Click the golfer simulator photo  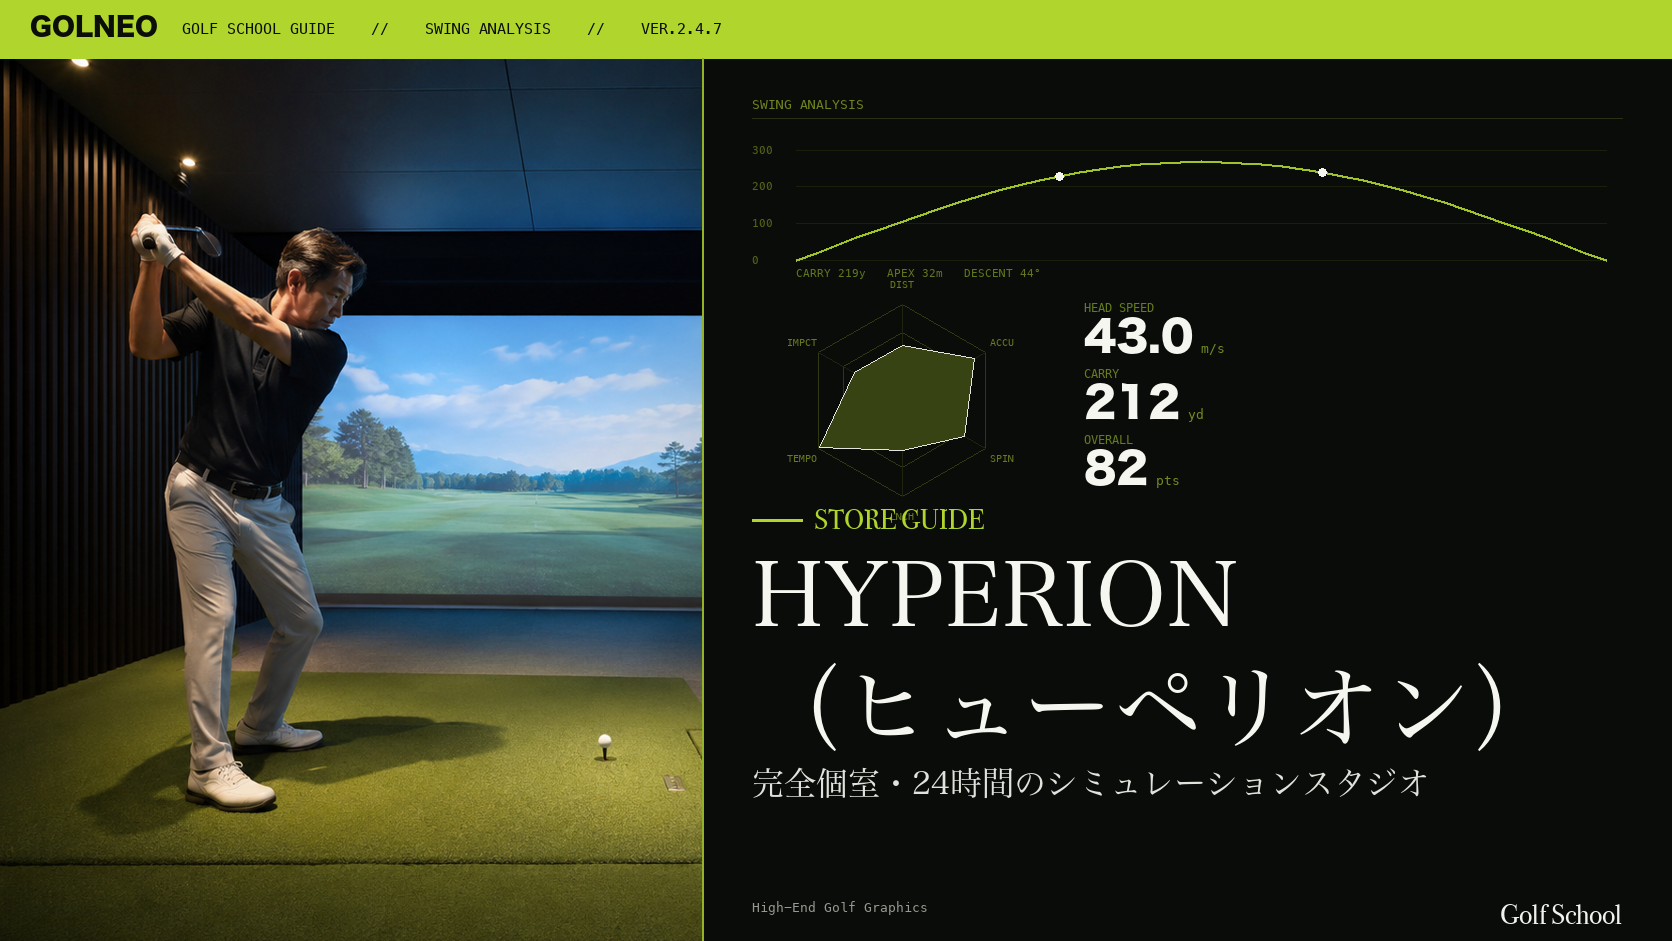coord(351,500)
